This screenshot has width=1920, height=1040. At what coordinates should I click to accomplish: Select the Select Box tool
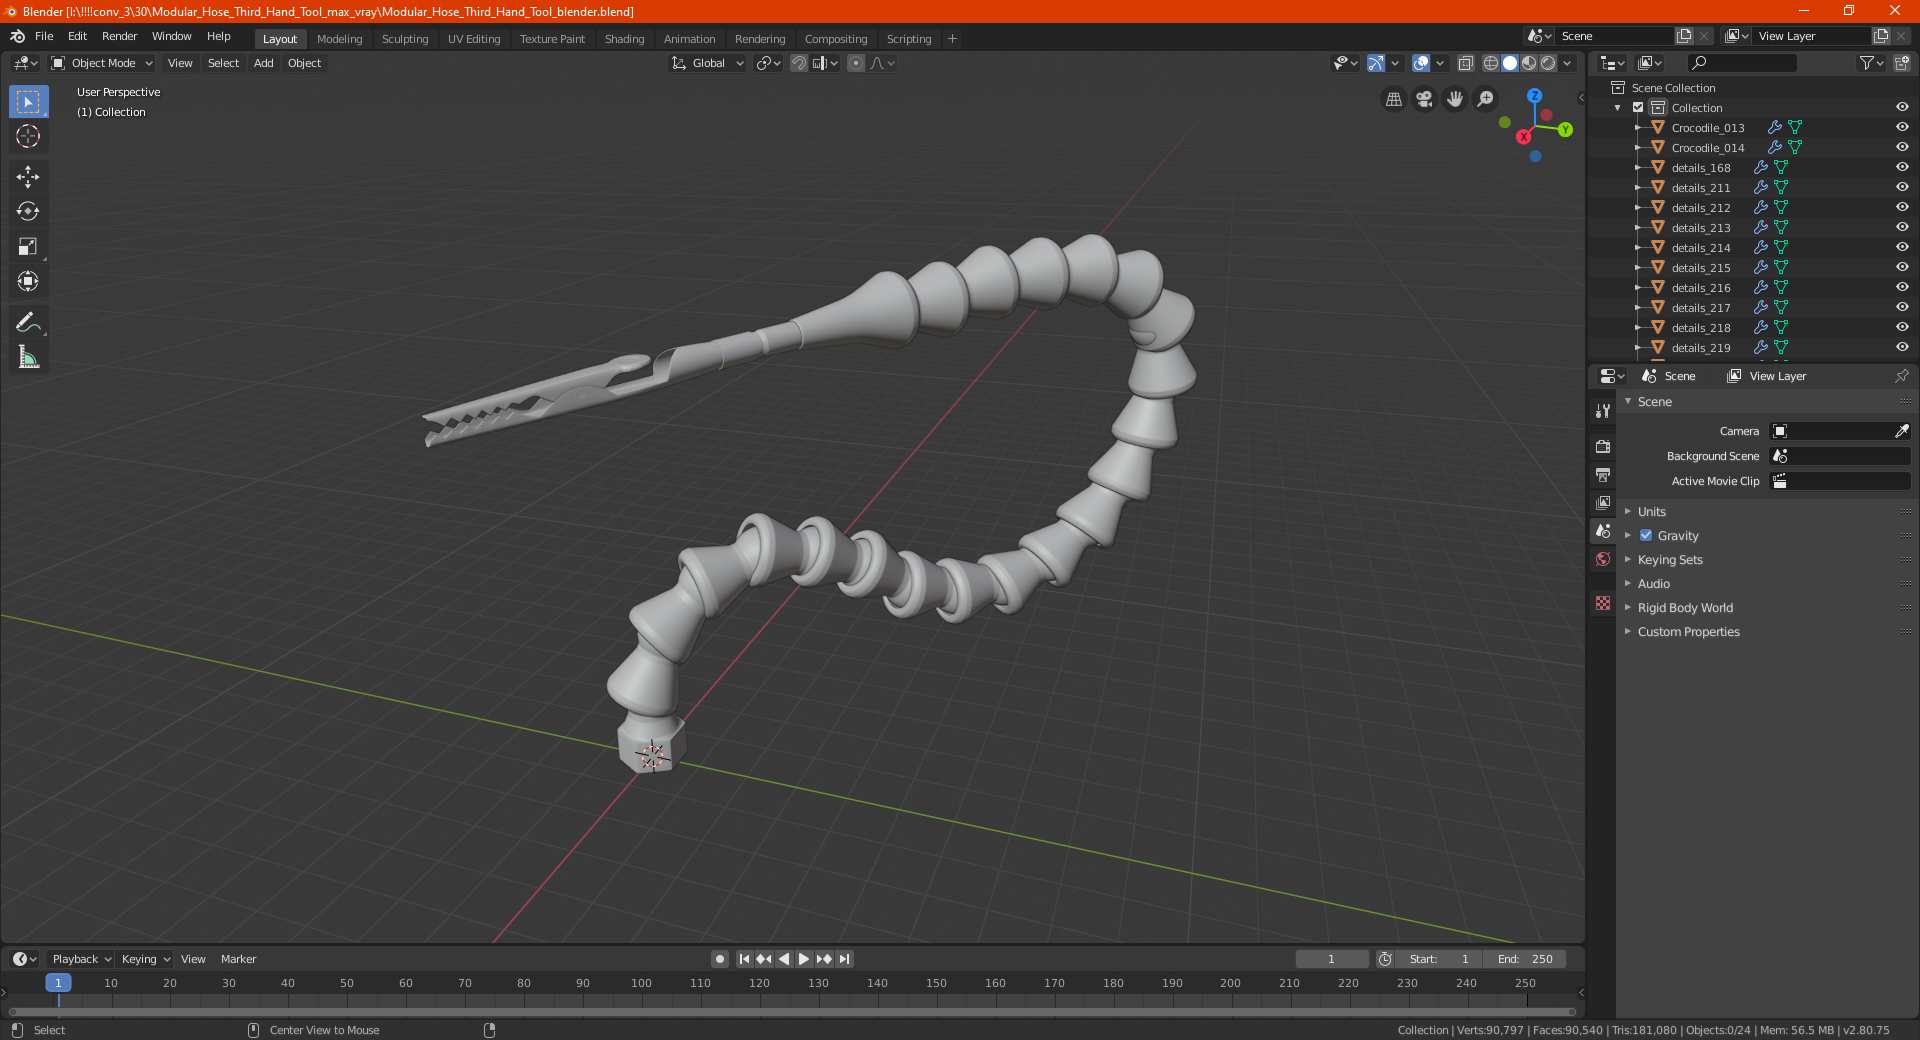[x=28, y=102]
